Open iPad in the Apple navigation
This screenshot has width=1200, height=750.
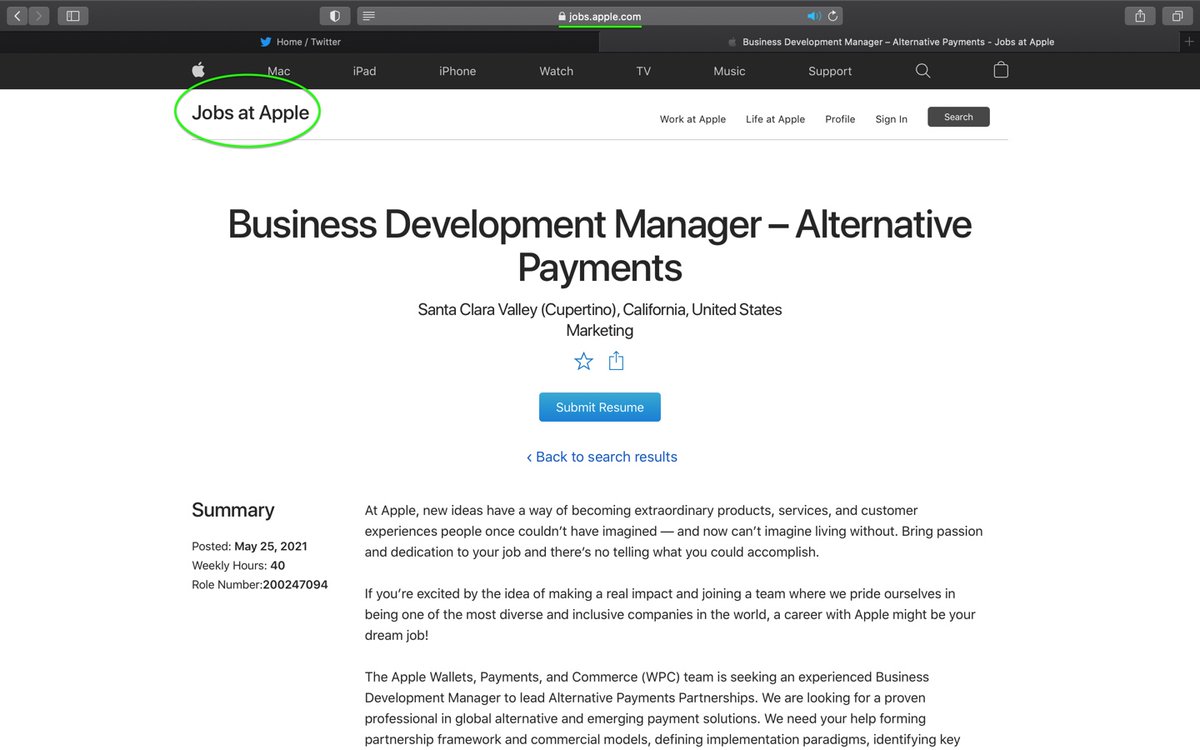click(x=364, y=71)
